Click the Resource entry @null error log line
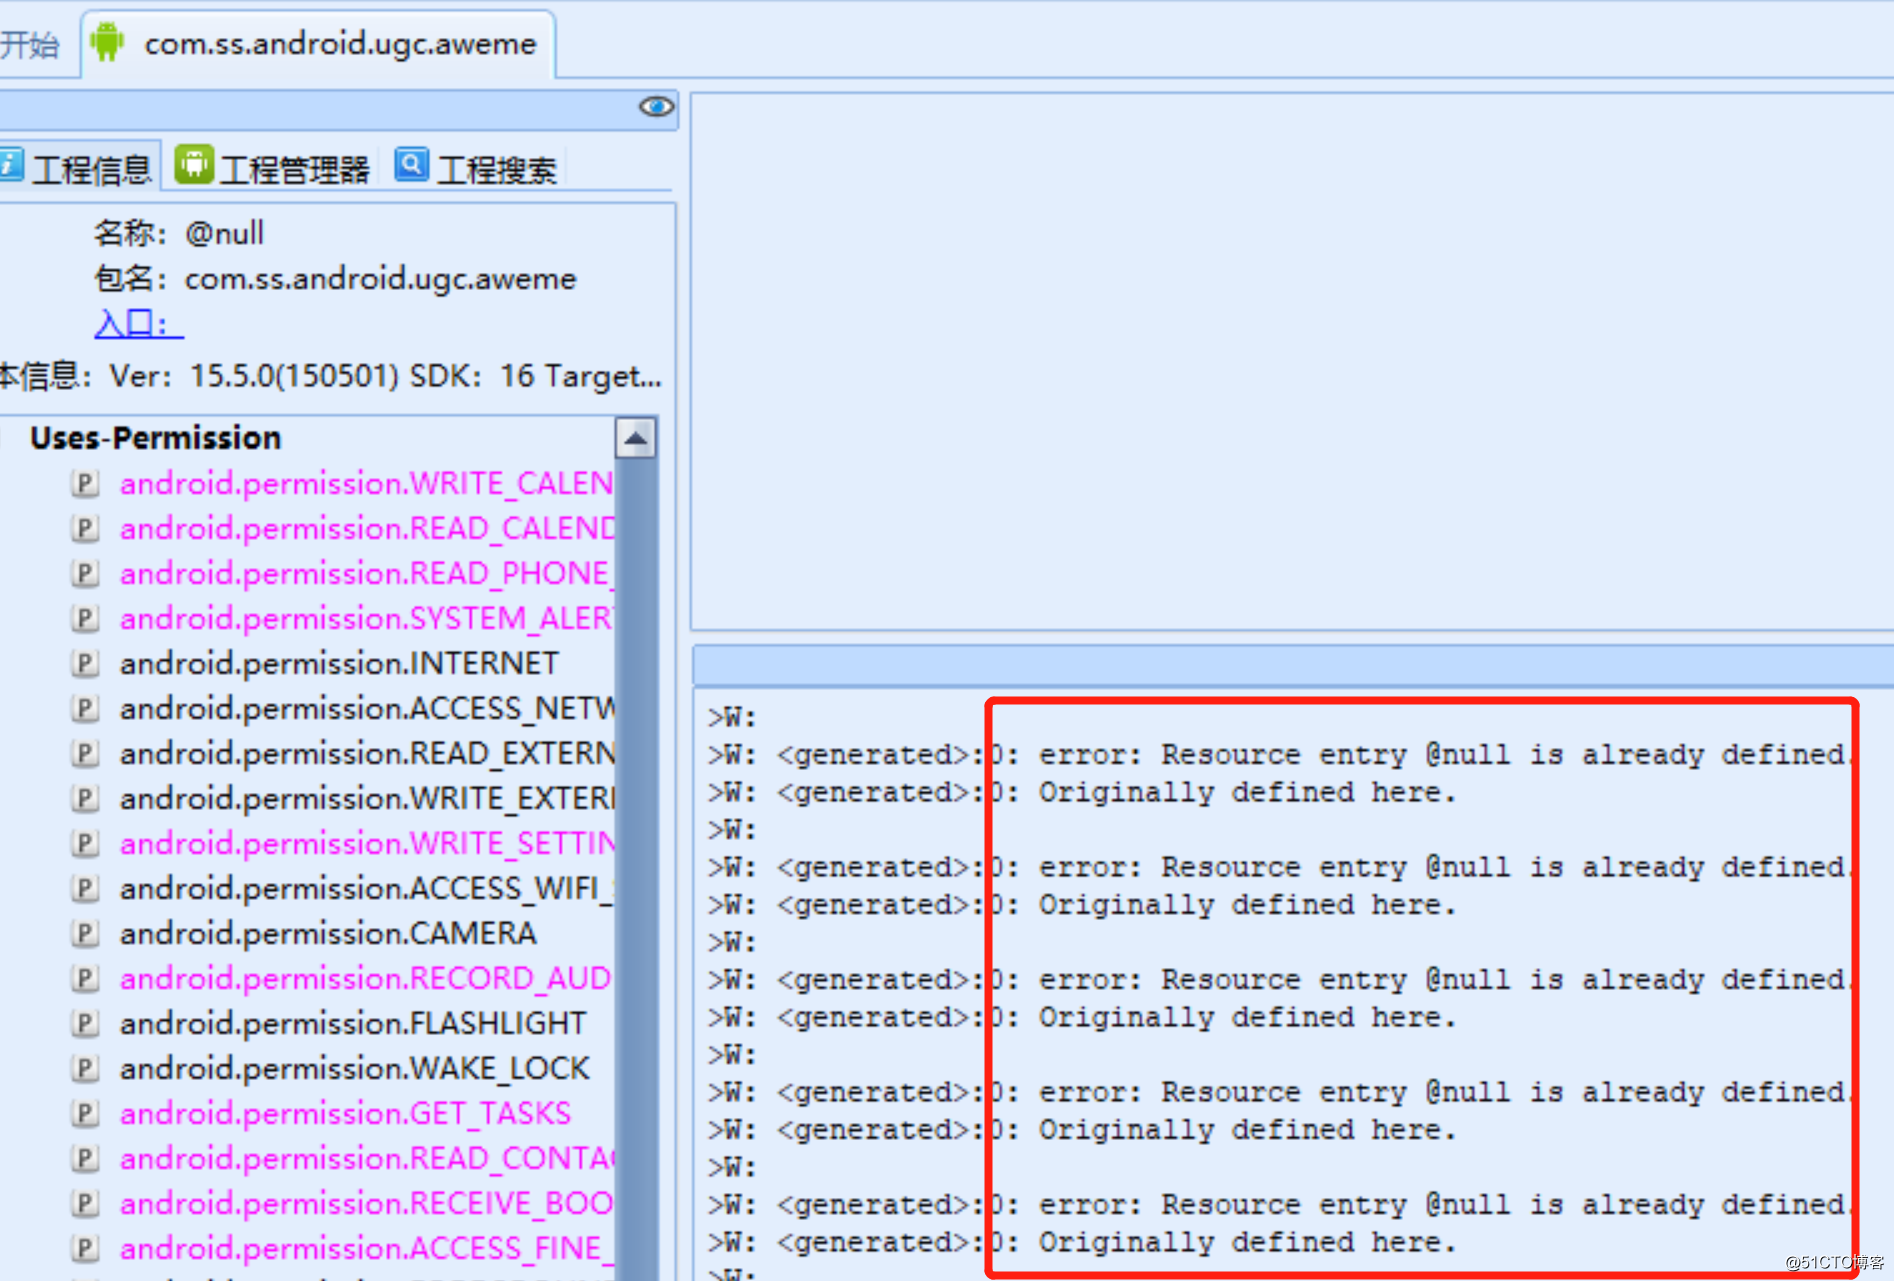 coord(1300,754)
